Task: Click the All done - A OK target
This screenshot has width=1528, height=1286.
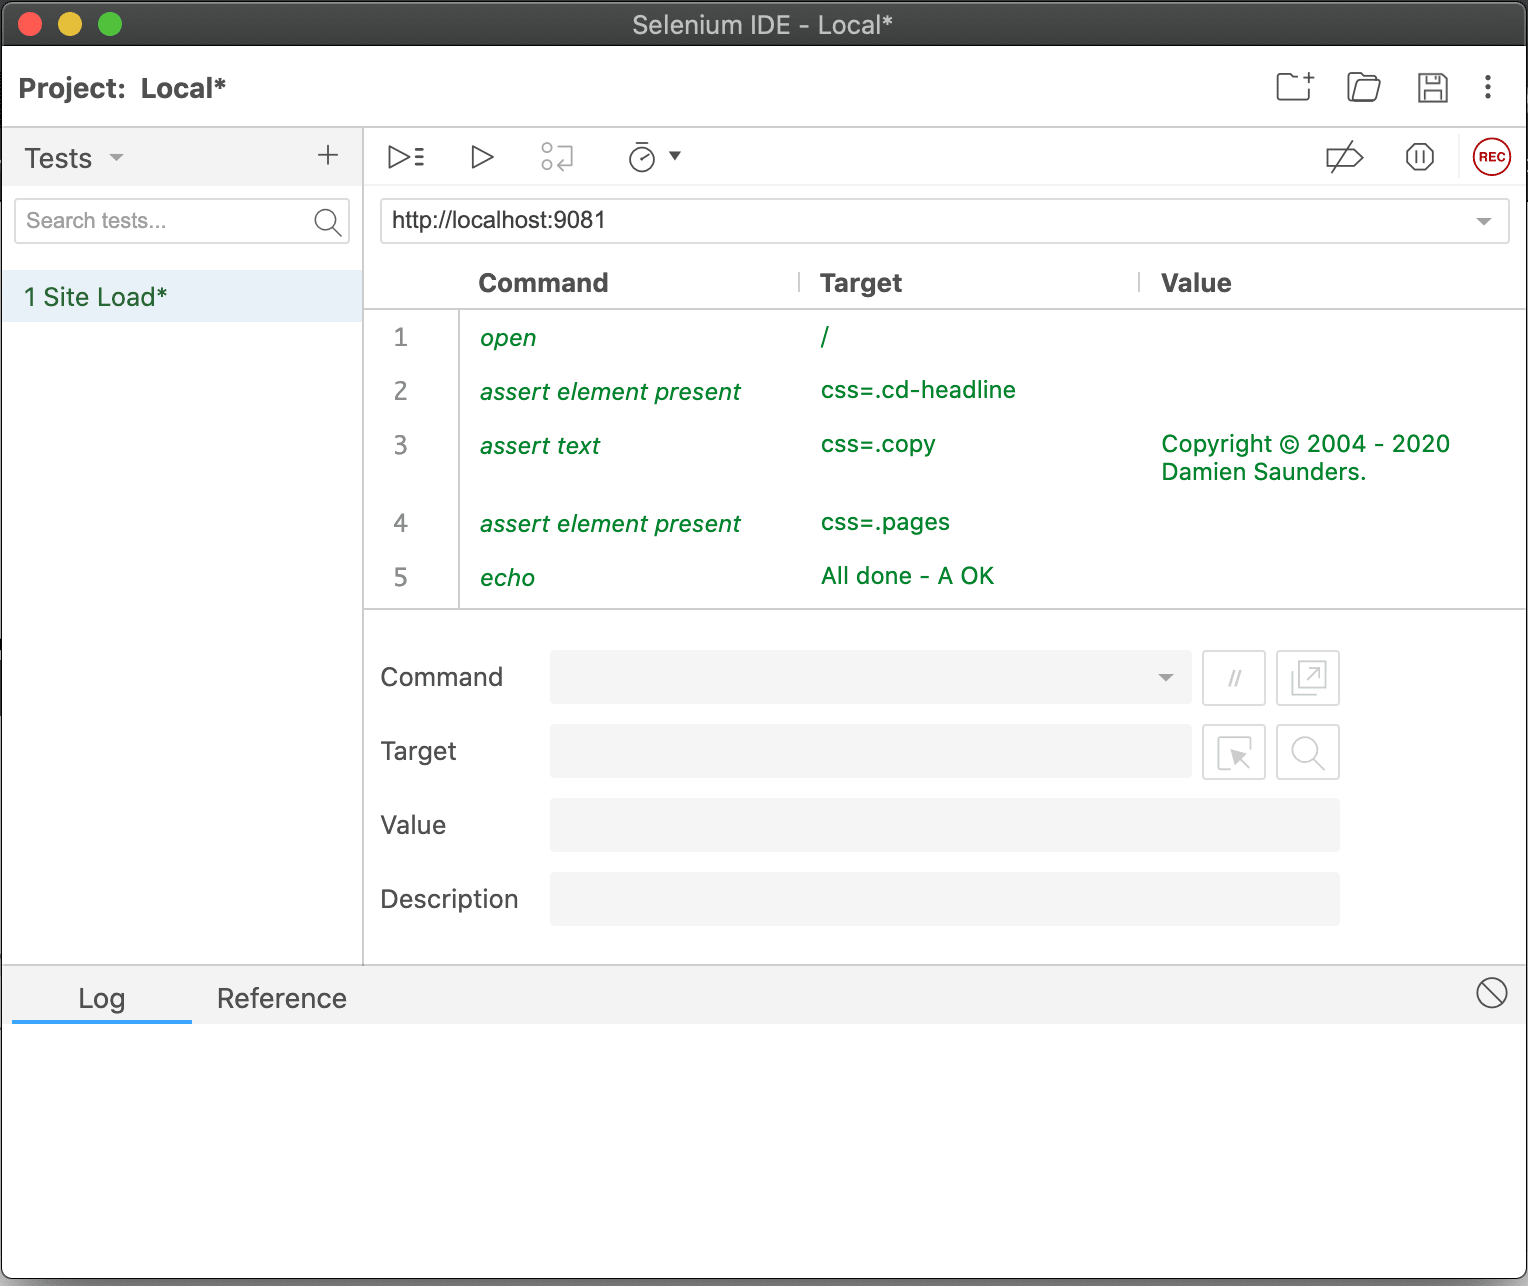Action: click(x=907, y=576)
